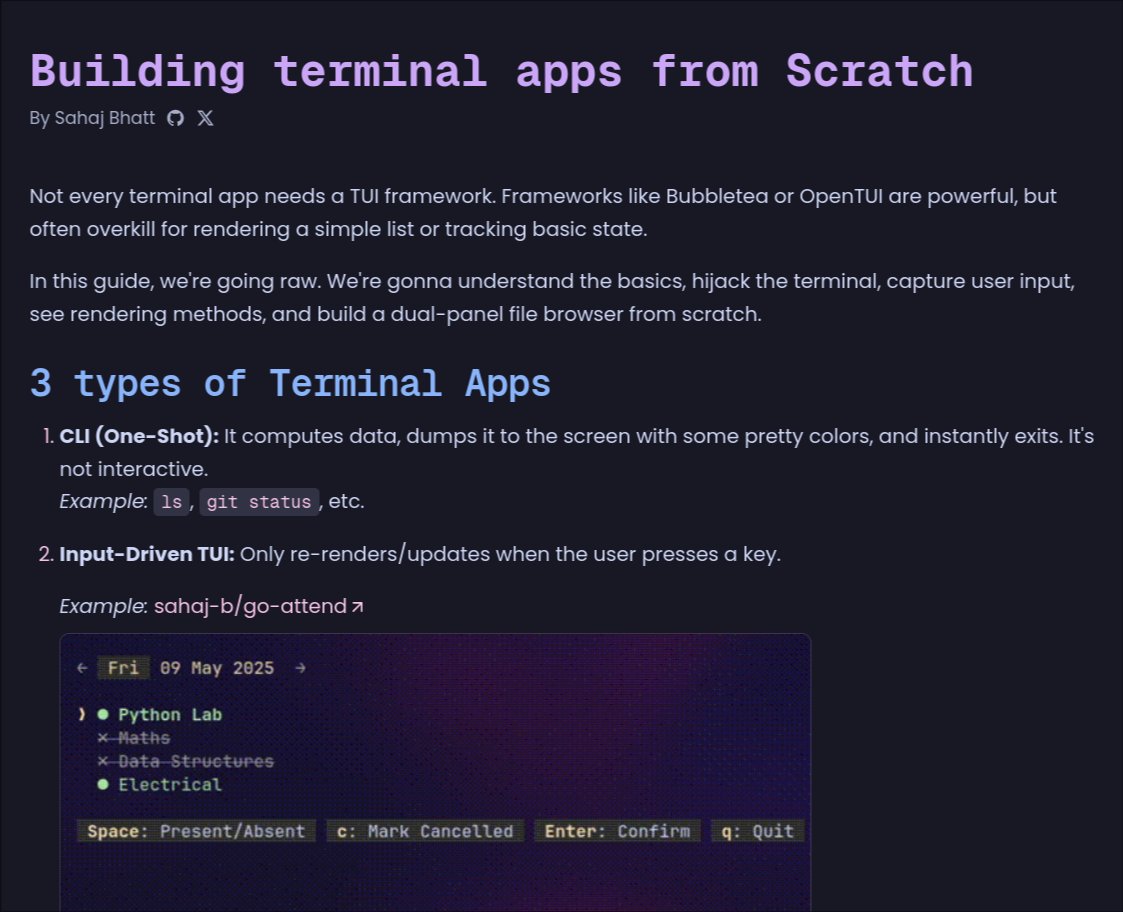Click the 'Fri' day badge in the demo
Screen dimensions: 1123x912
[123, 668]
